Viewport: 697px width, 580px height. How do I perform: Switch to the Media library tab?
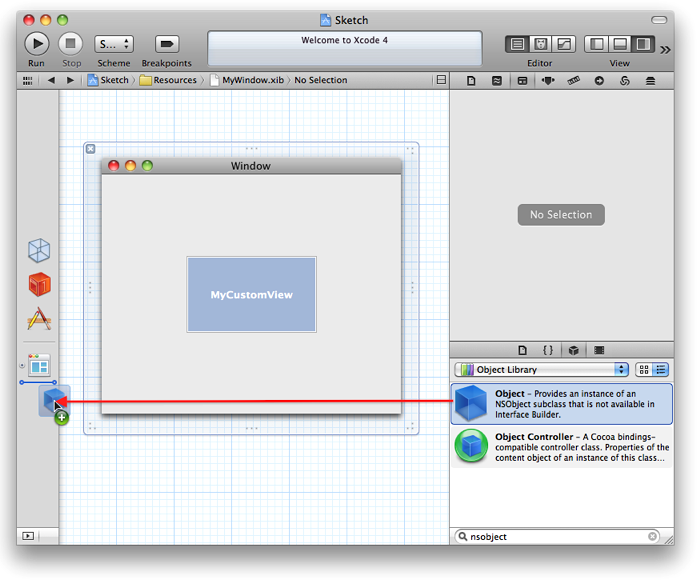599,350
